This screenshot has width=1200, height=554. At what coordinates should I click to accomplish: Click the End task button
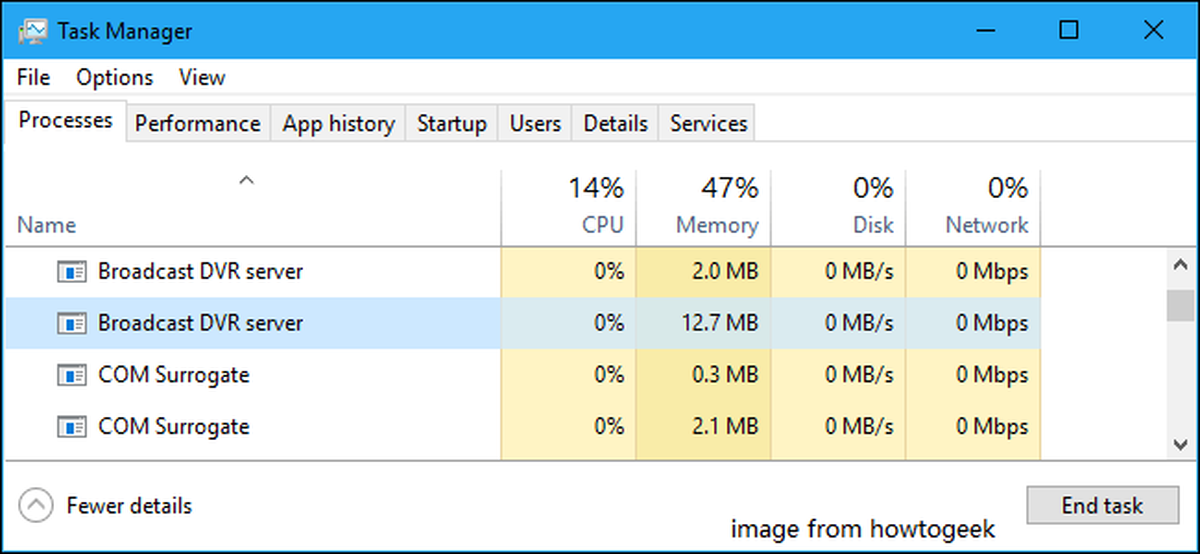tap(1102, 506)
